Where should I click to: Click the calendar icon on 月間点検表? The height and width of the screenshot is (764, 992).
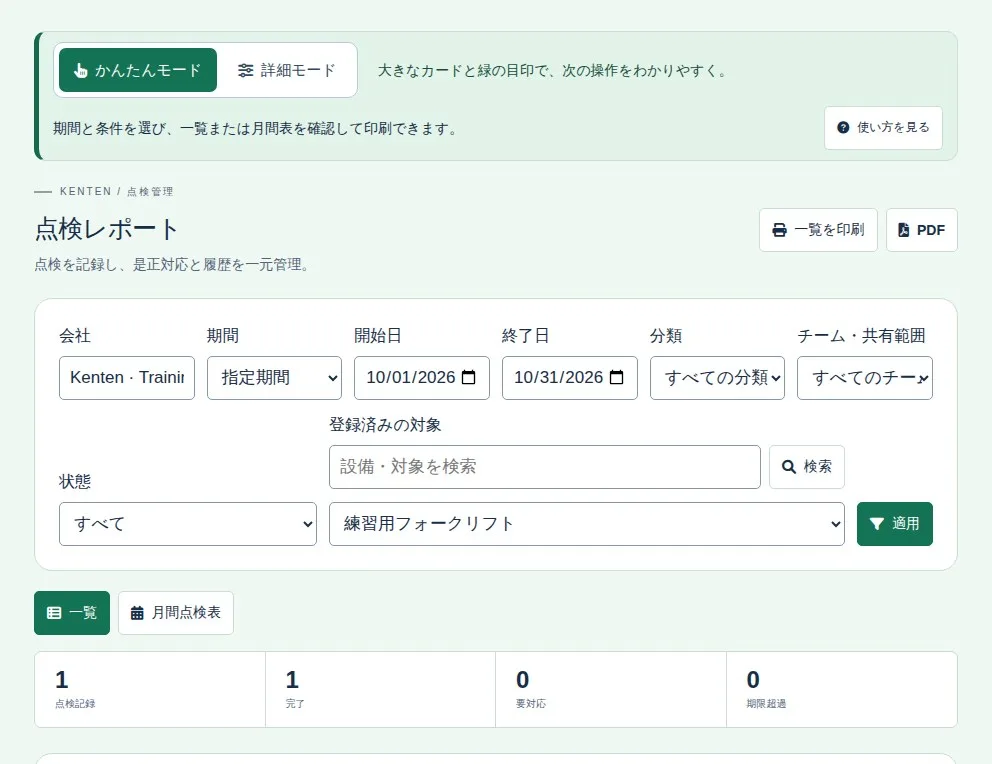137,613
